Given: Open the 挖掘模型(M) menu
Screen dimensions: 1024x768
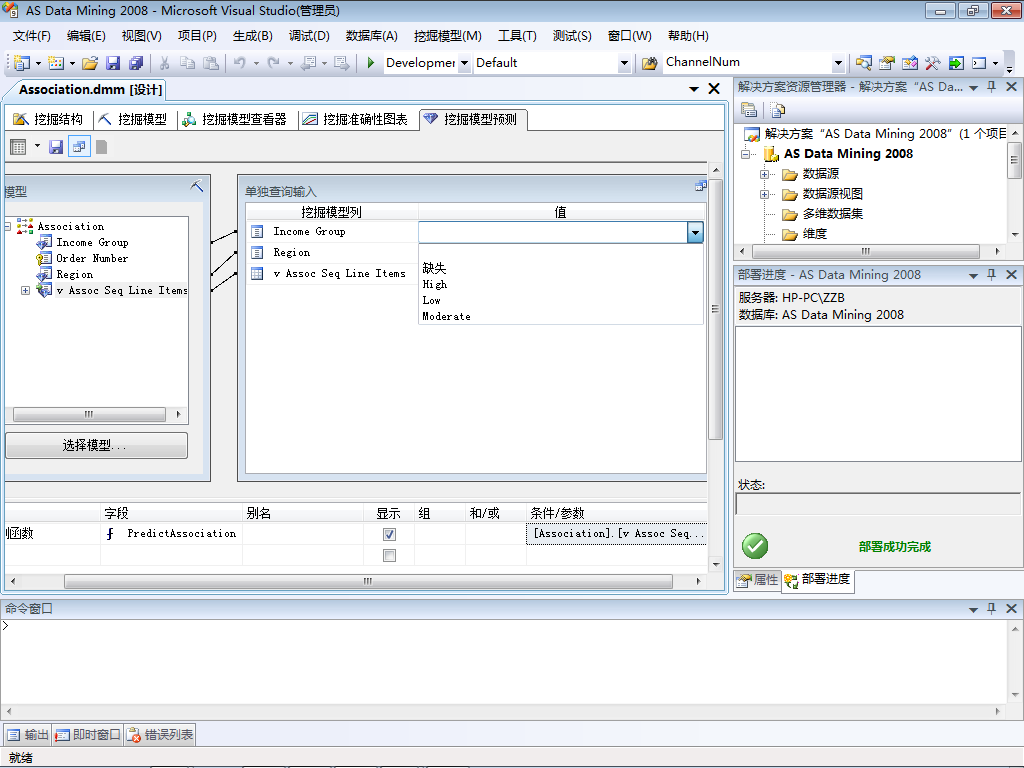Looking at the screenshot, I should coord(447,36).
